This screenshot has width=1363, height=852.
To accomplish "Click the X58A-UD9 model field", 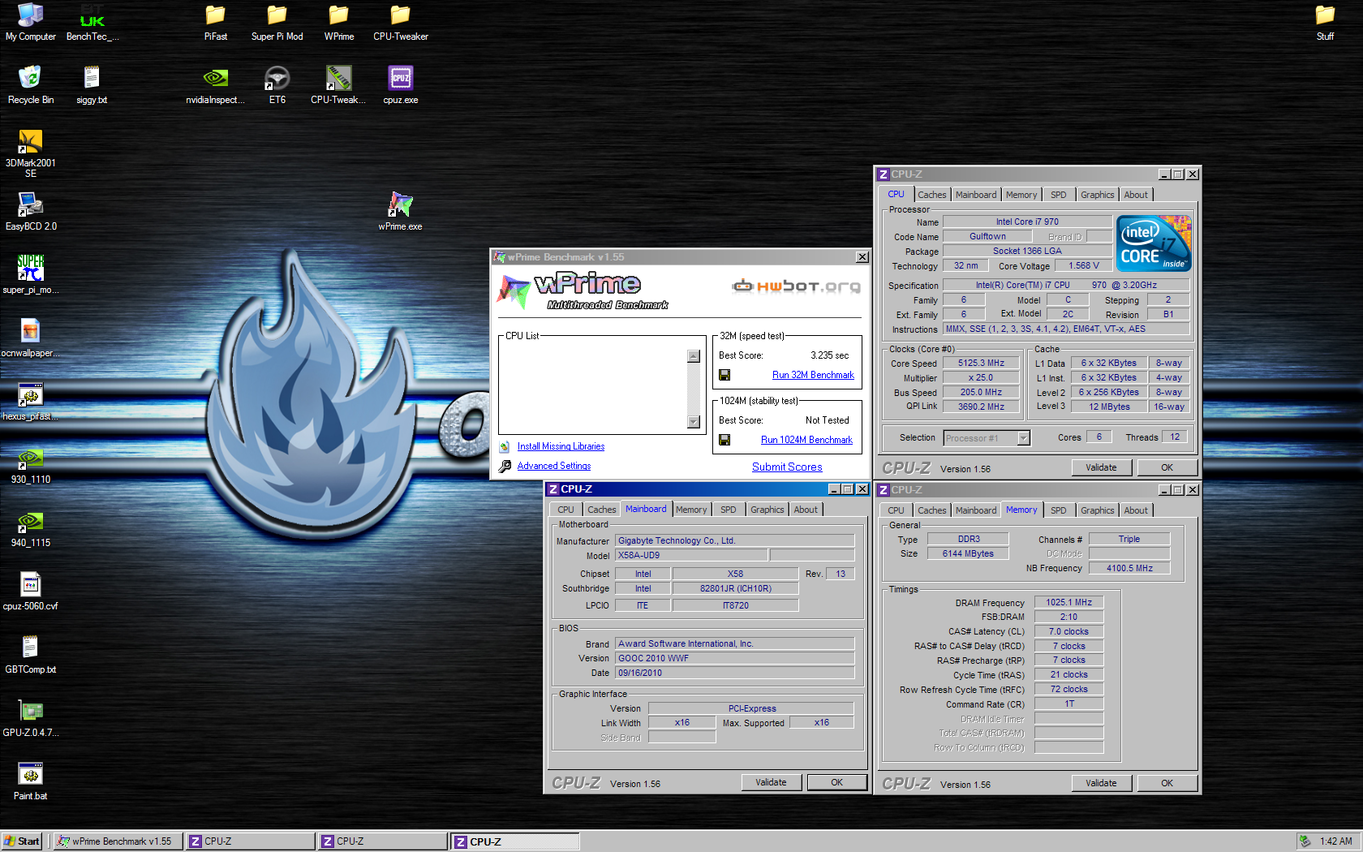I will point(690,555).
